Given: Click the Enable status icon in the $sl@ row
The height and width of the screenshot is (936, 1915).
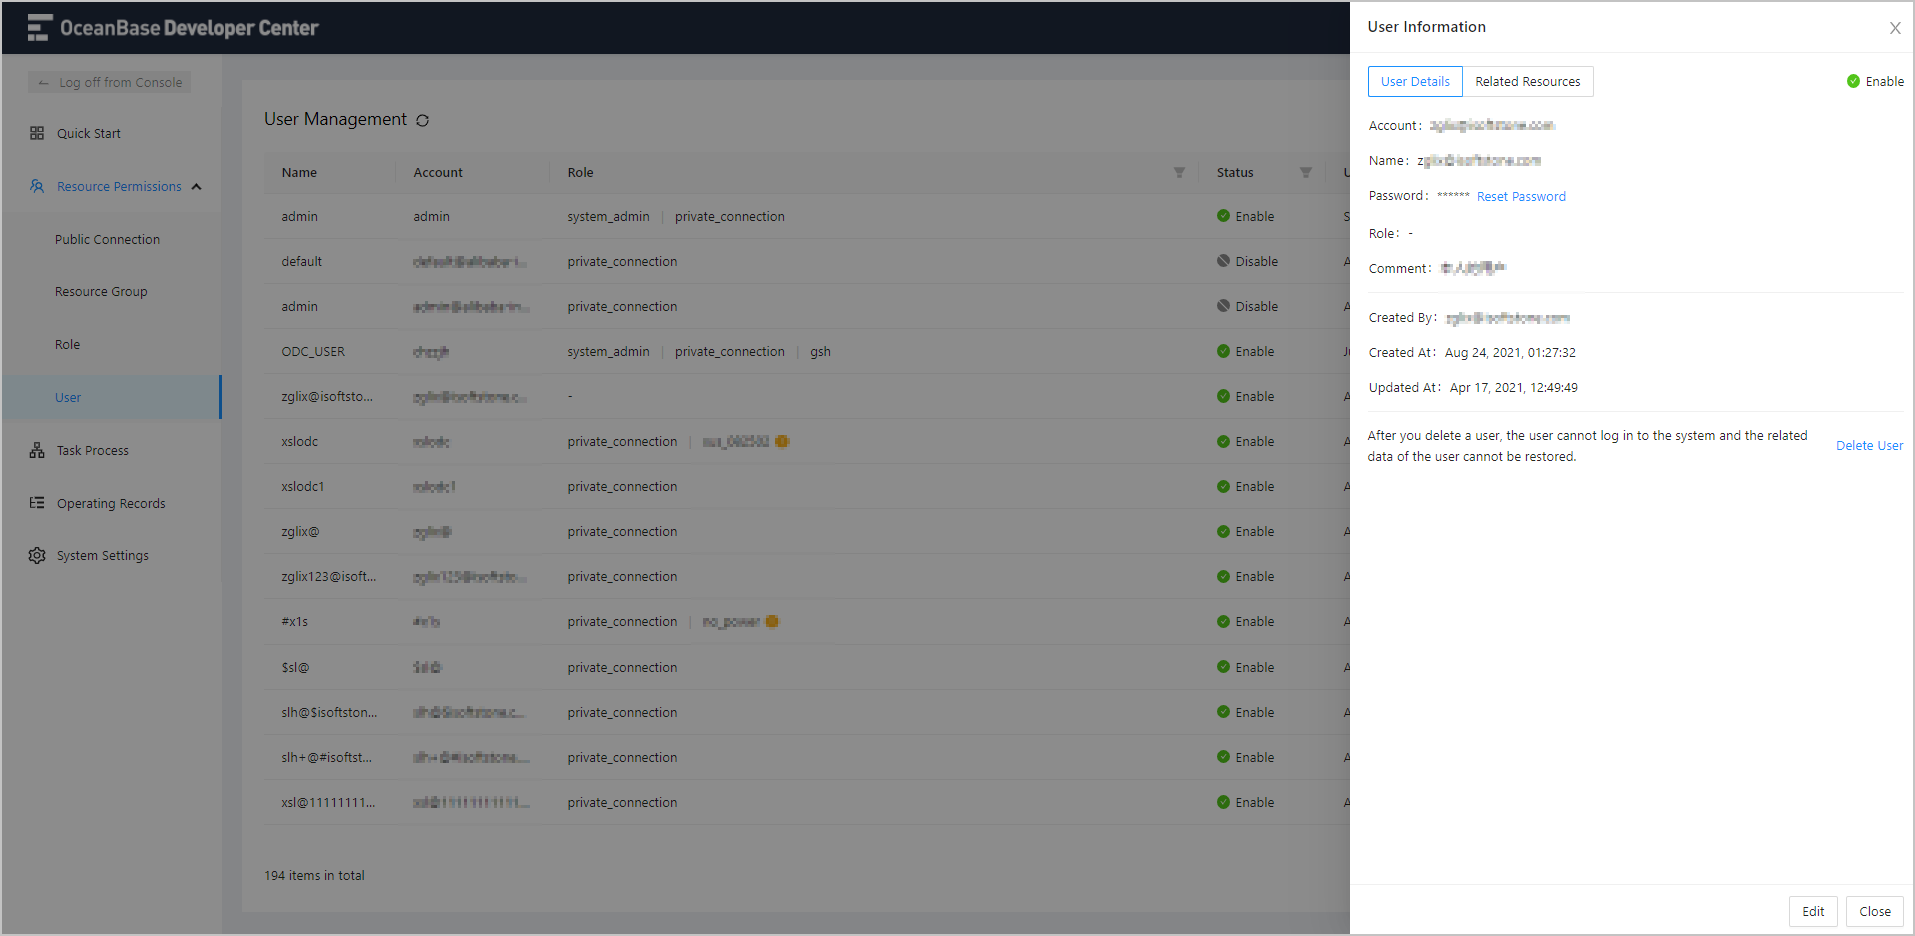Looking at the screenshot, I should tap(1223, 667).
